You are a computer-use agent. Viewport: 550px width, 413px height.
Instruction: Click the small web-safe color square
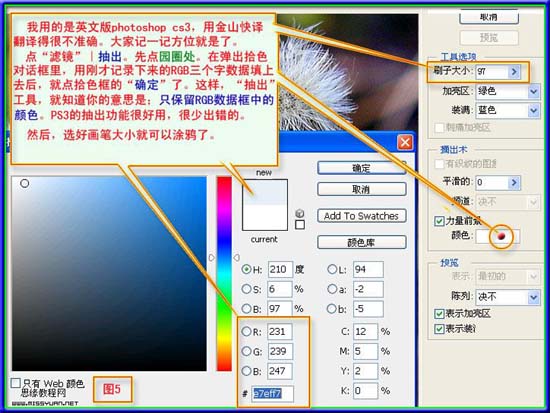(x=300, y=225)
